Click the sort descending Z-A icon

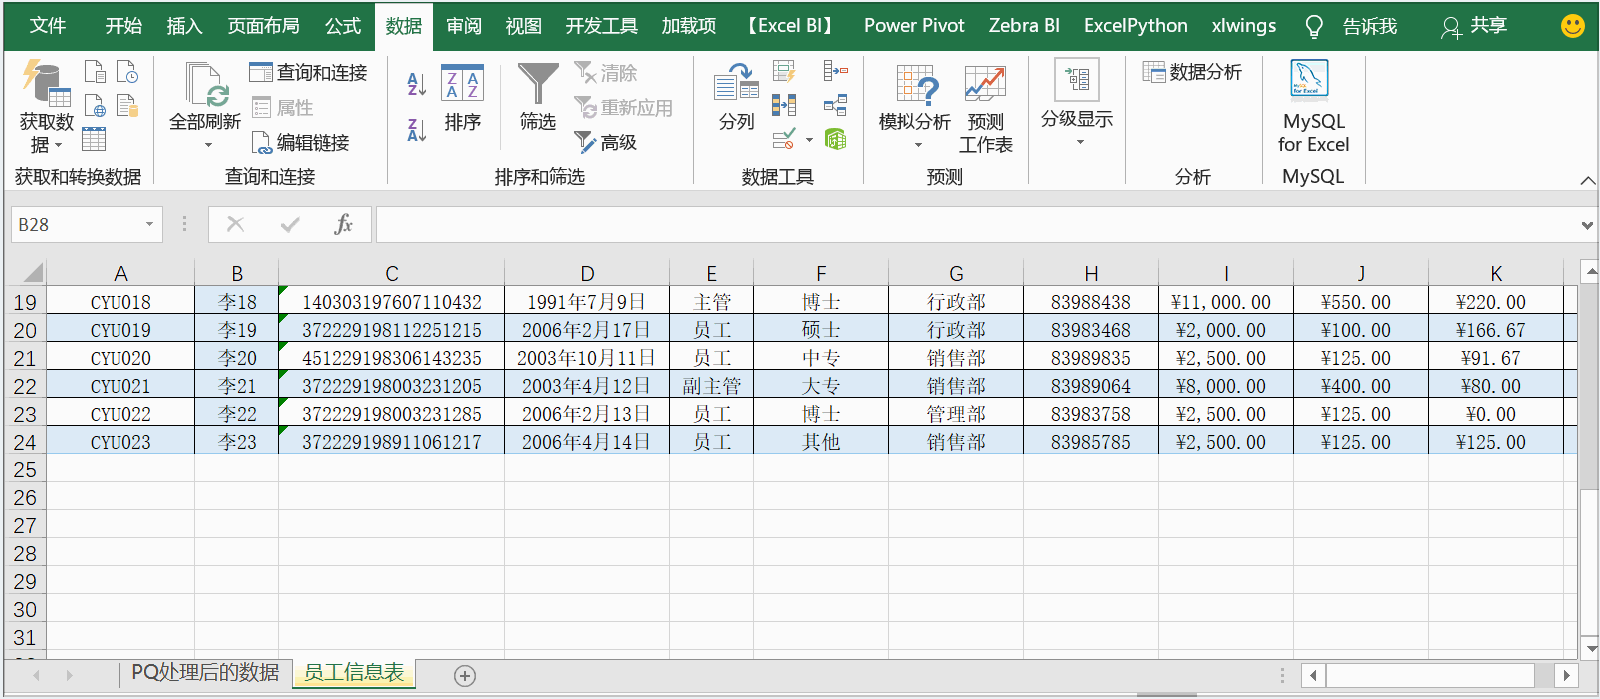(x=417, y=129)
